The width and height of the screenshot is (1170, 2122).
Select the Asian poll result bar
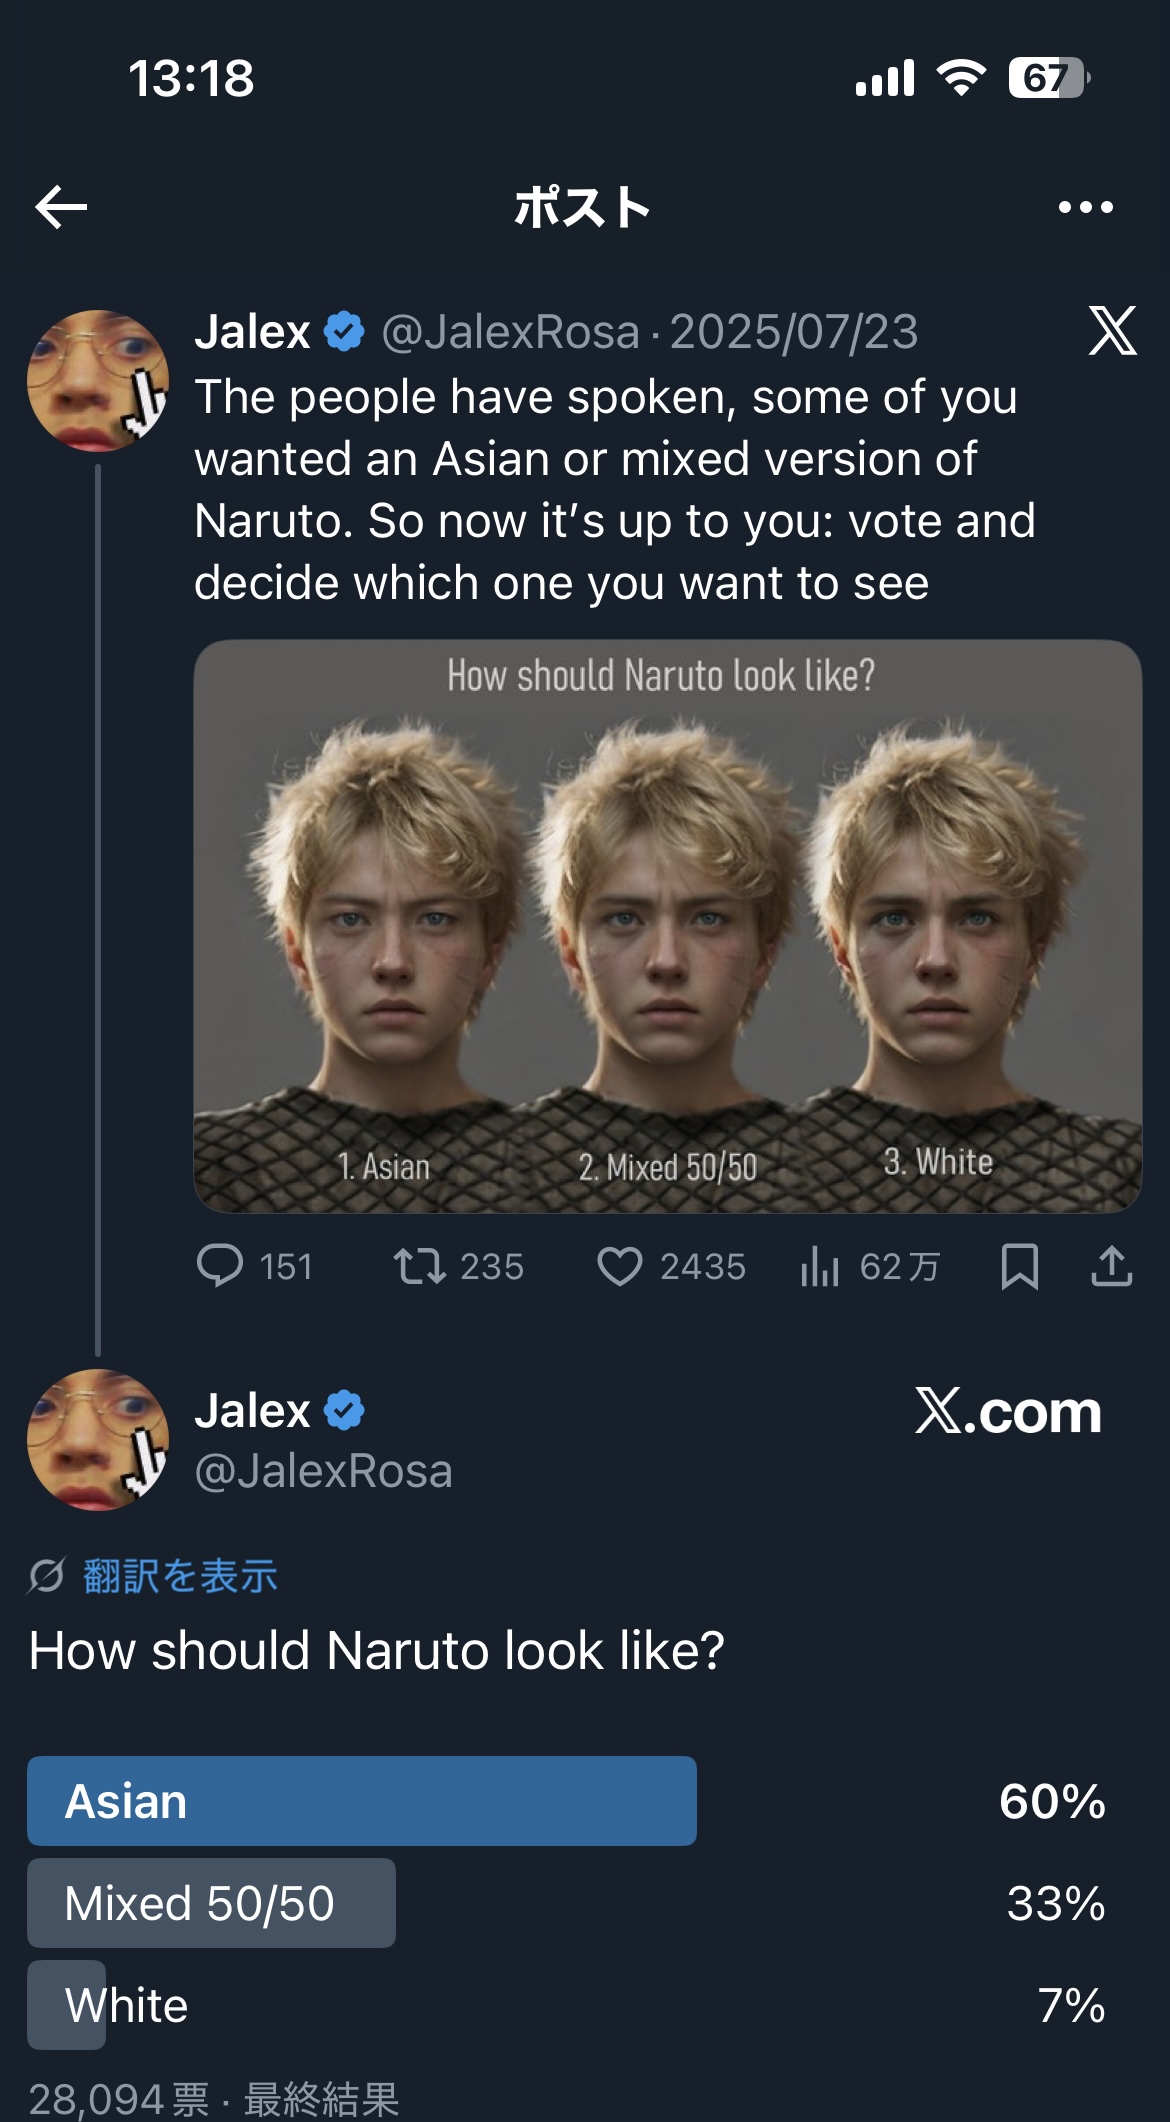point(362,1801)
